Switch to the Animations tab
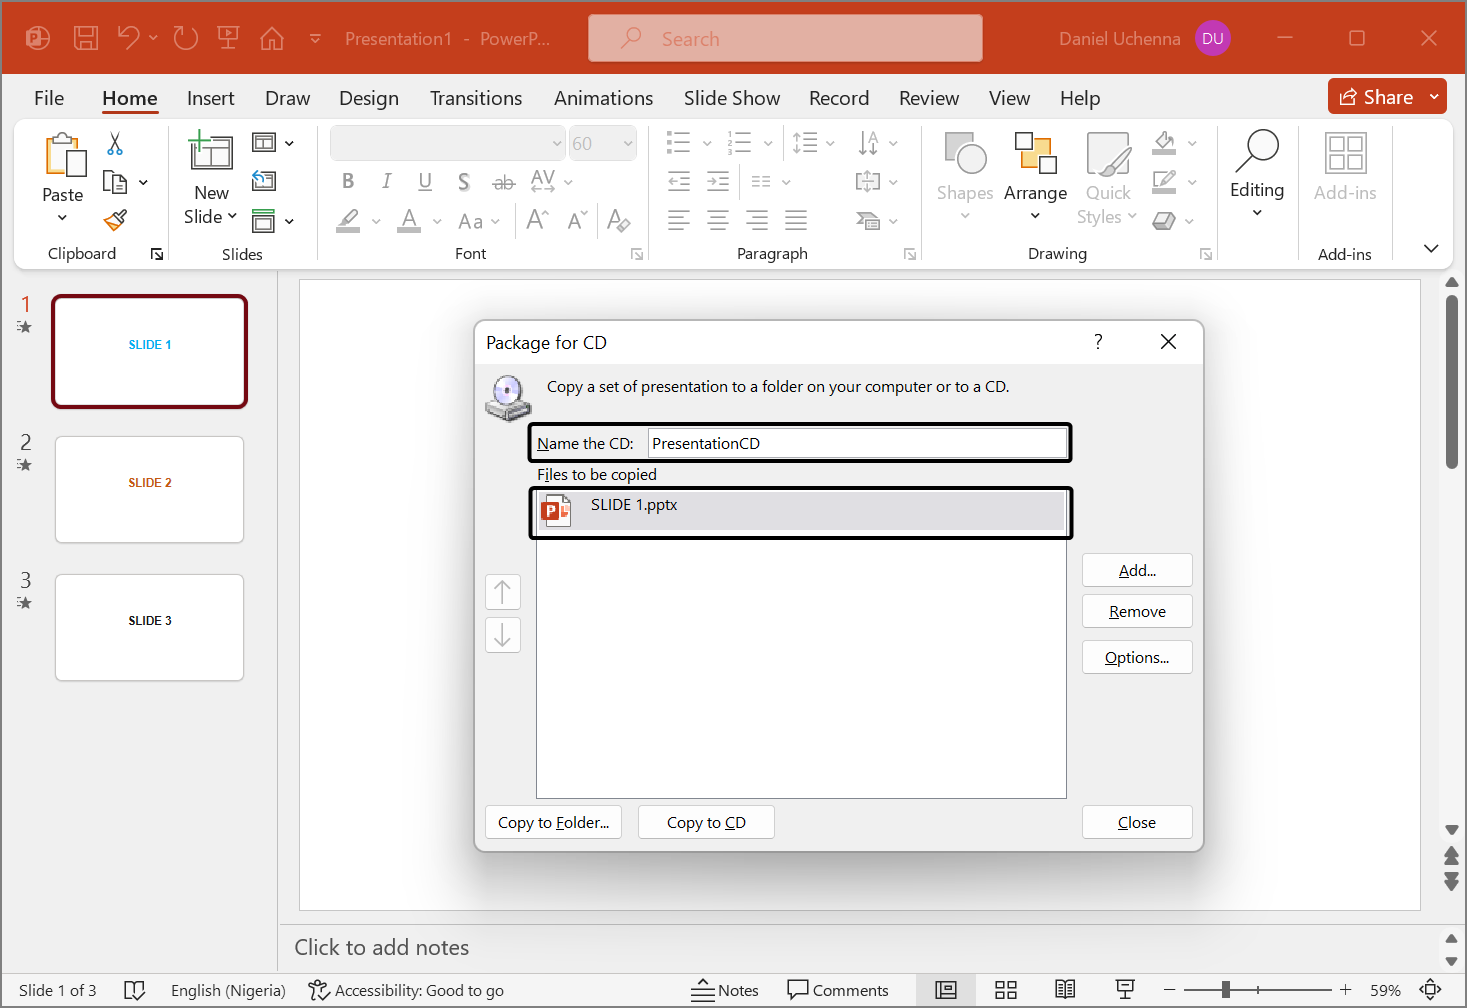The width and height of the screenshot is (1467, 1008). pos(603,98)
